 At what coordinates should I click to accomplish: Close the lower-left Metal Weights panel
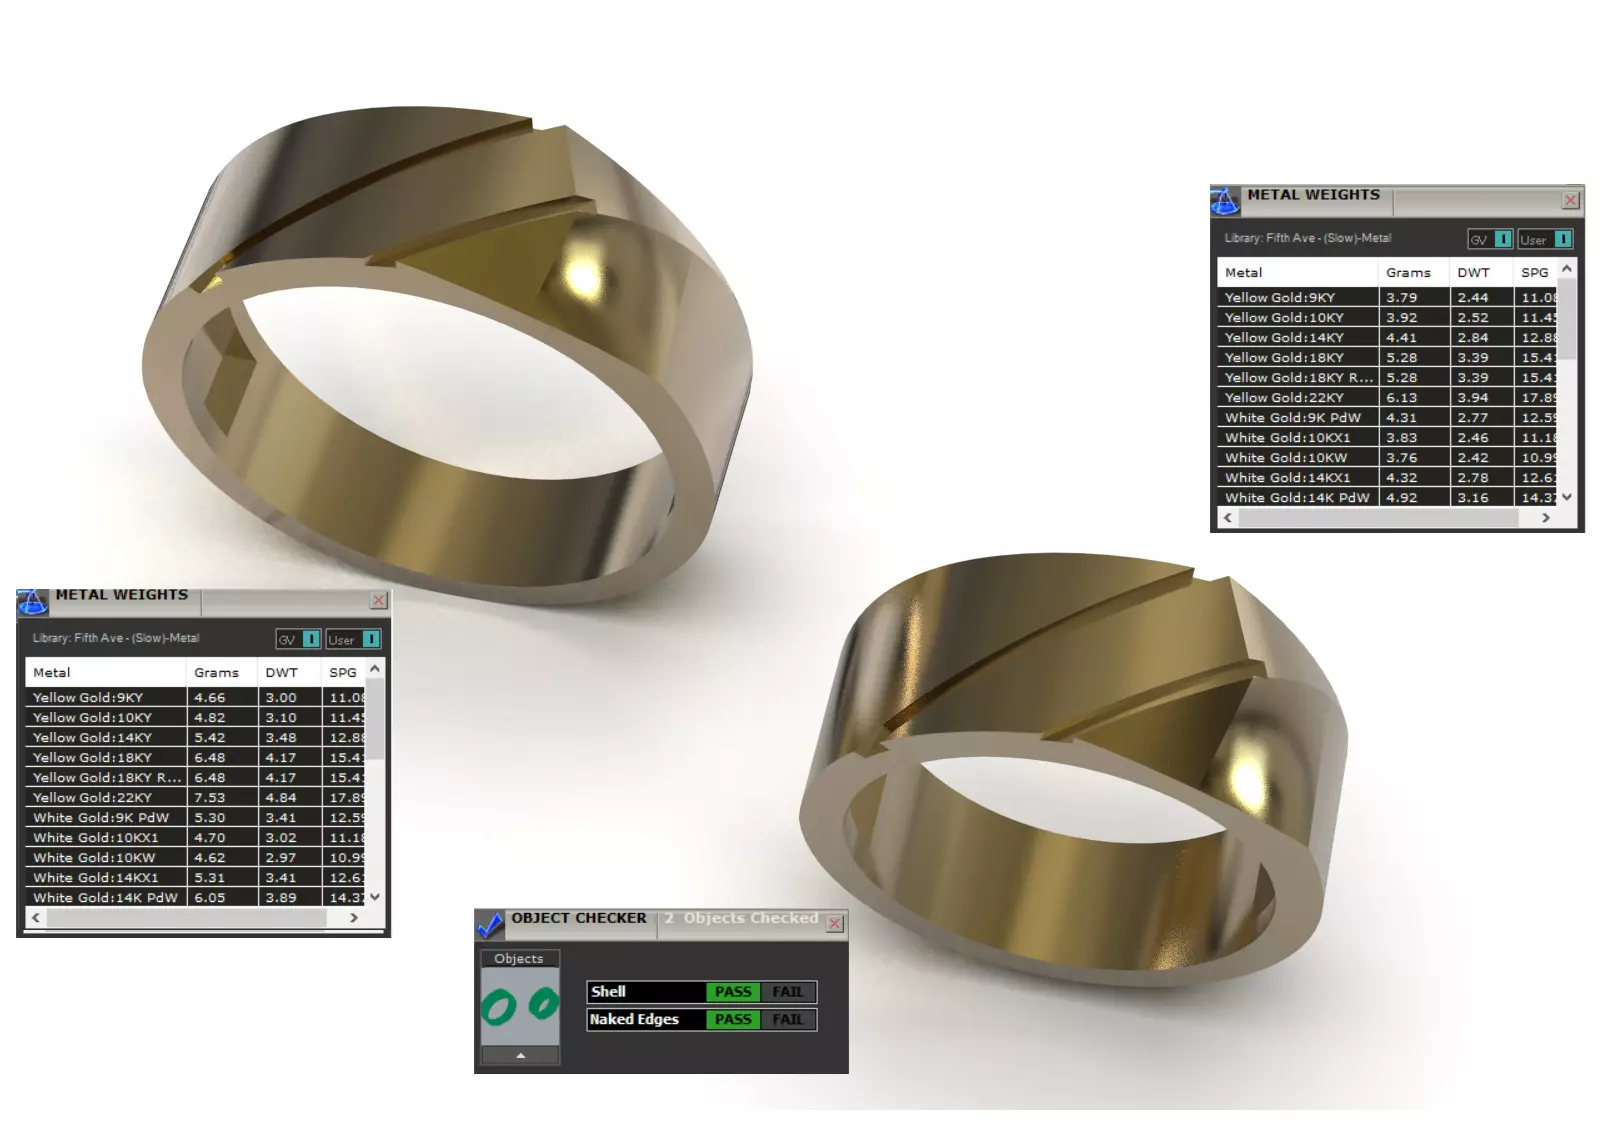click(x=379, y=600)
